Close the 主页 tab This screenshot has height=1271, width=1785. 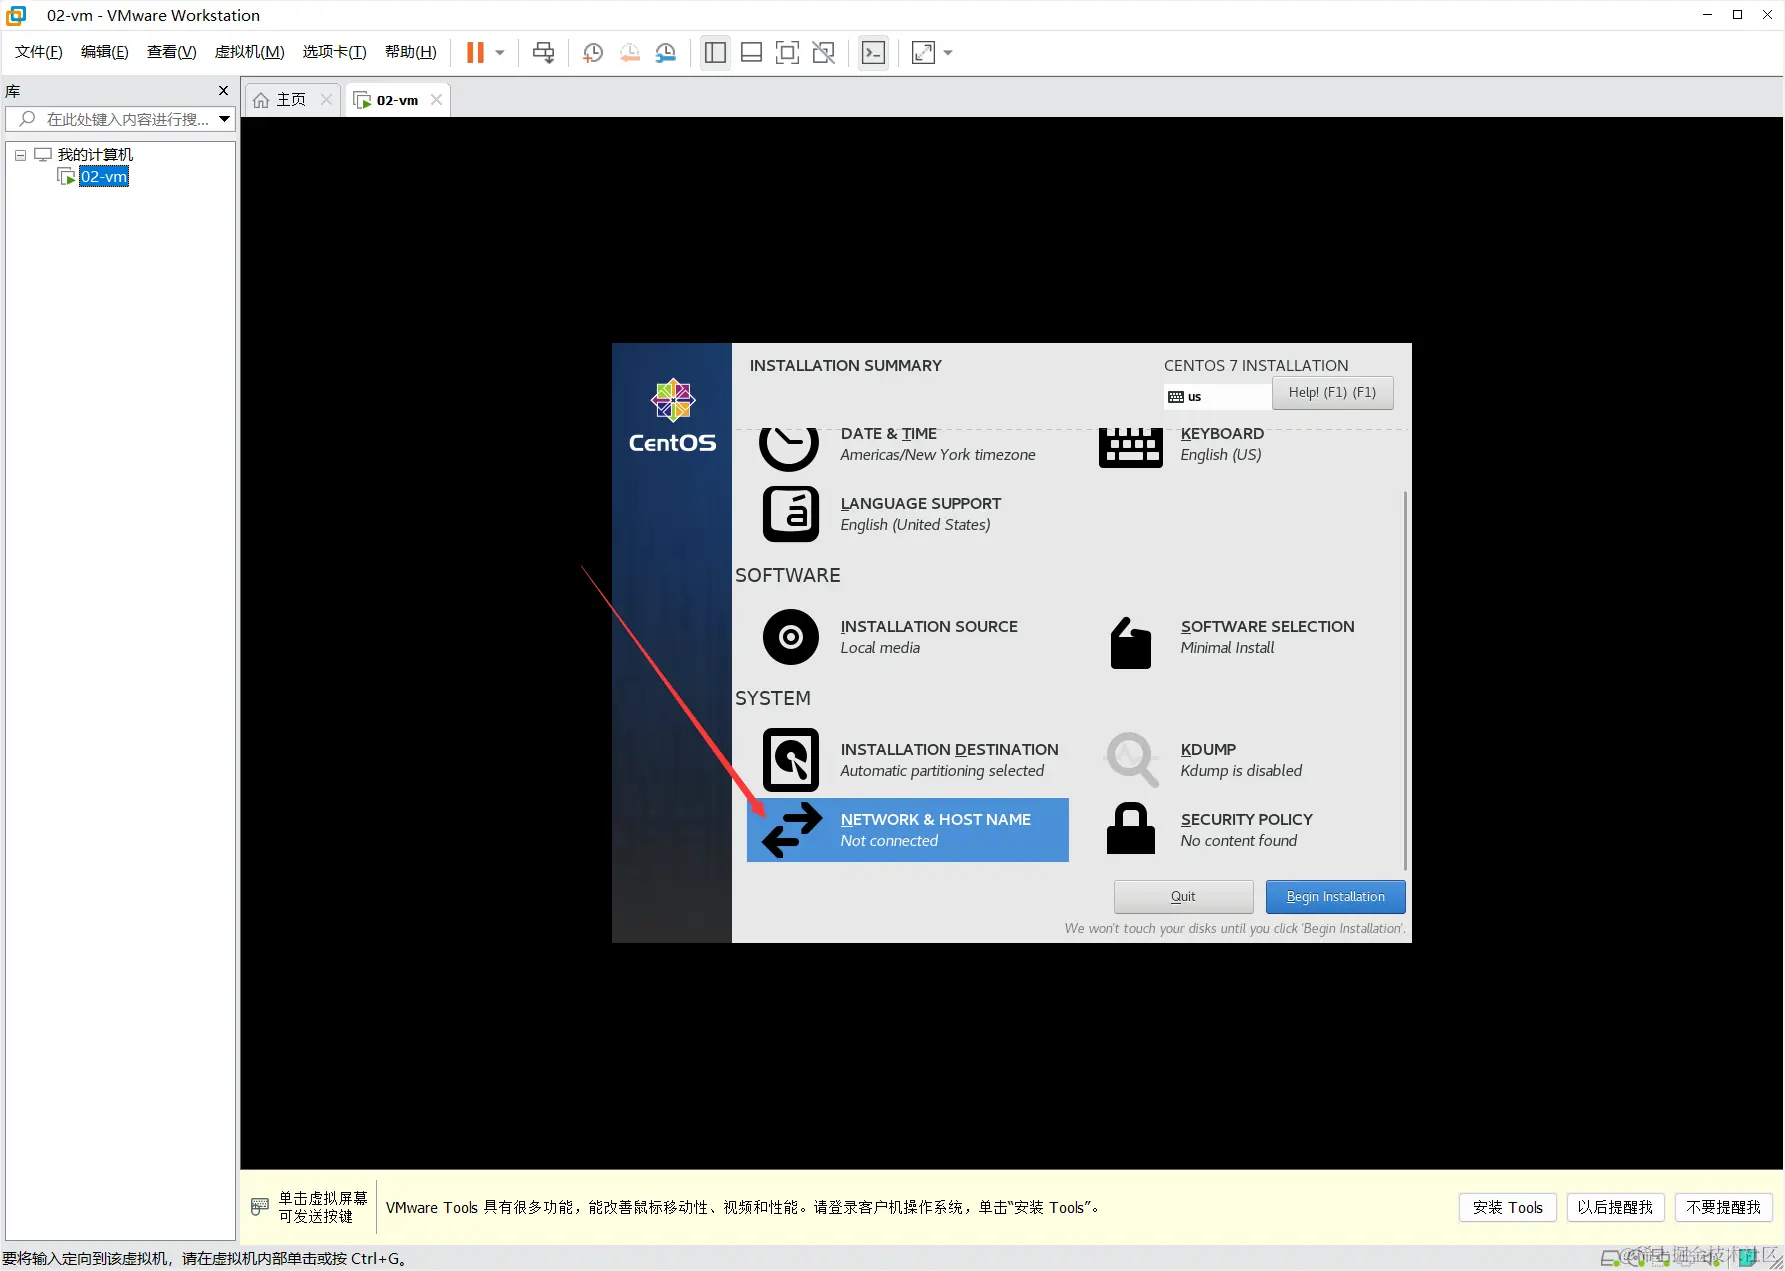click(x=326, y=100)
